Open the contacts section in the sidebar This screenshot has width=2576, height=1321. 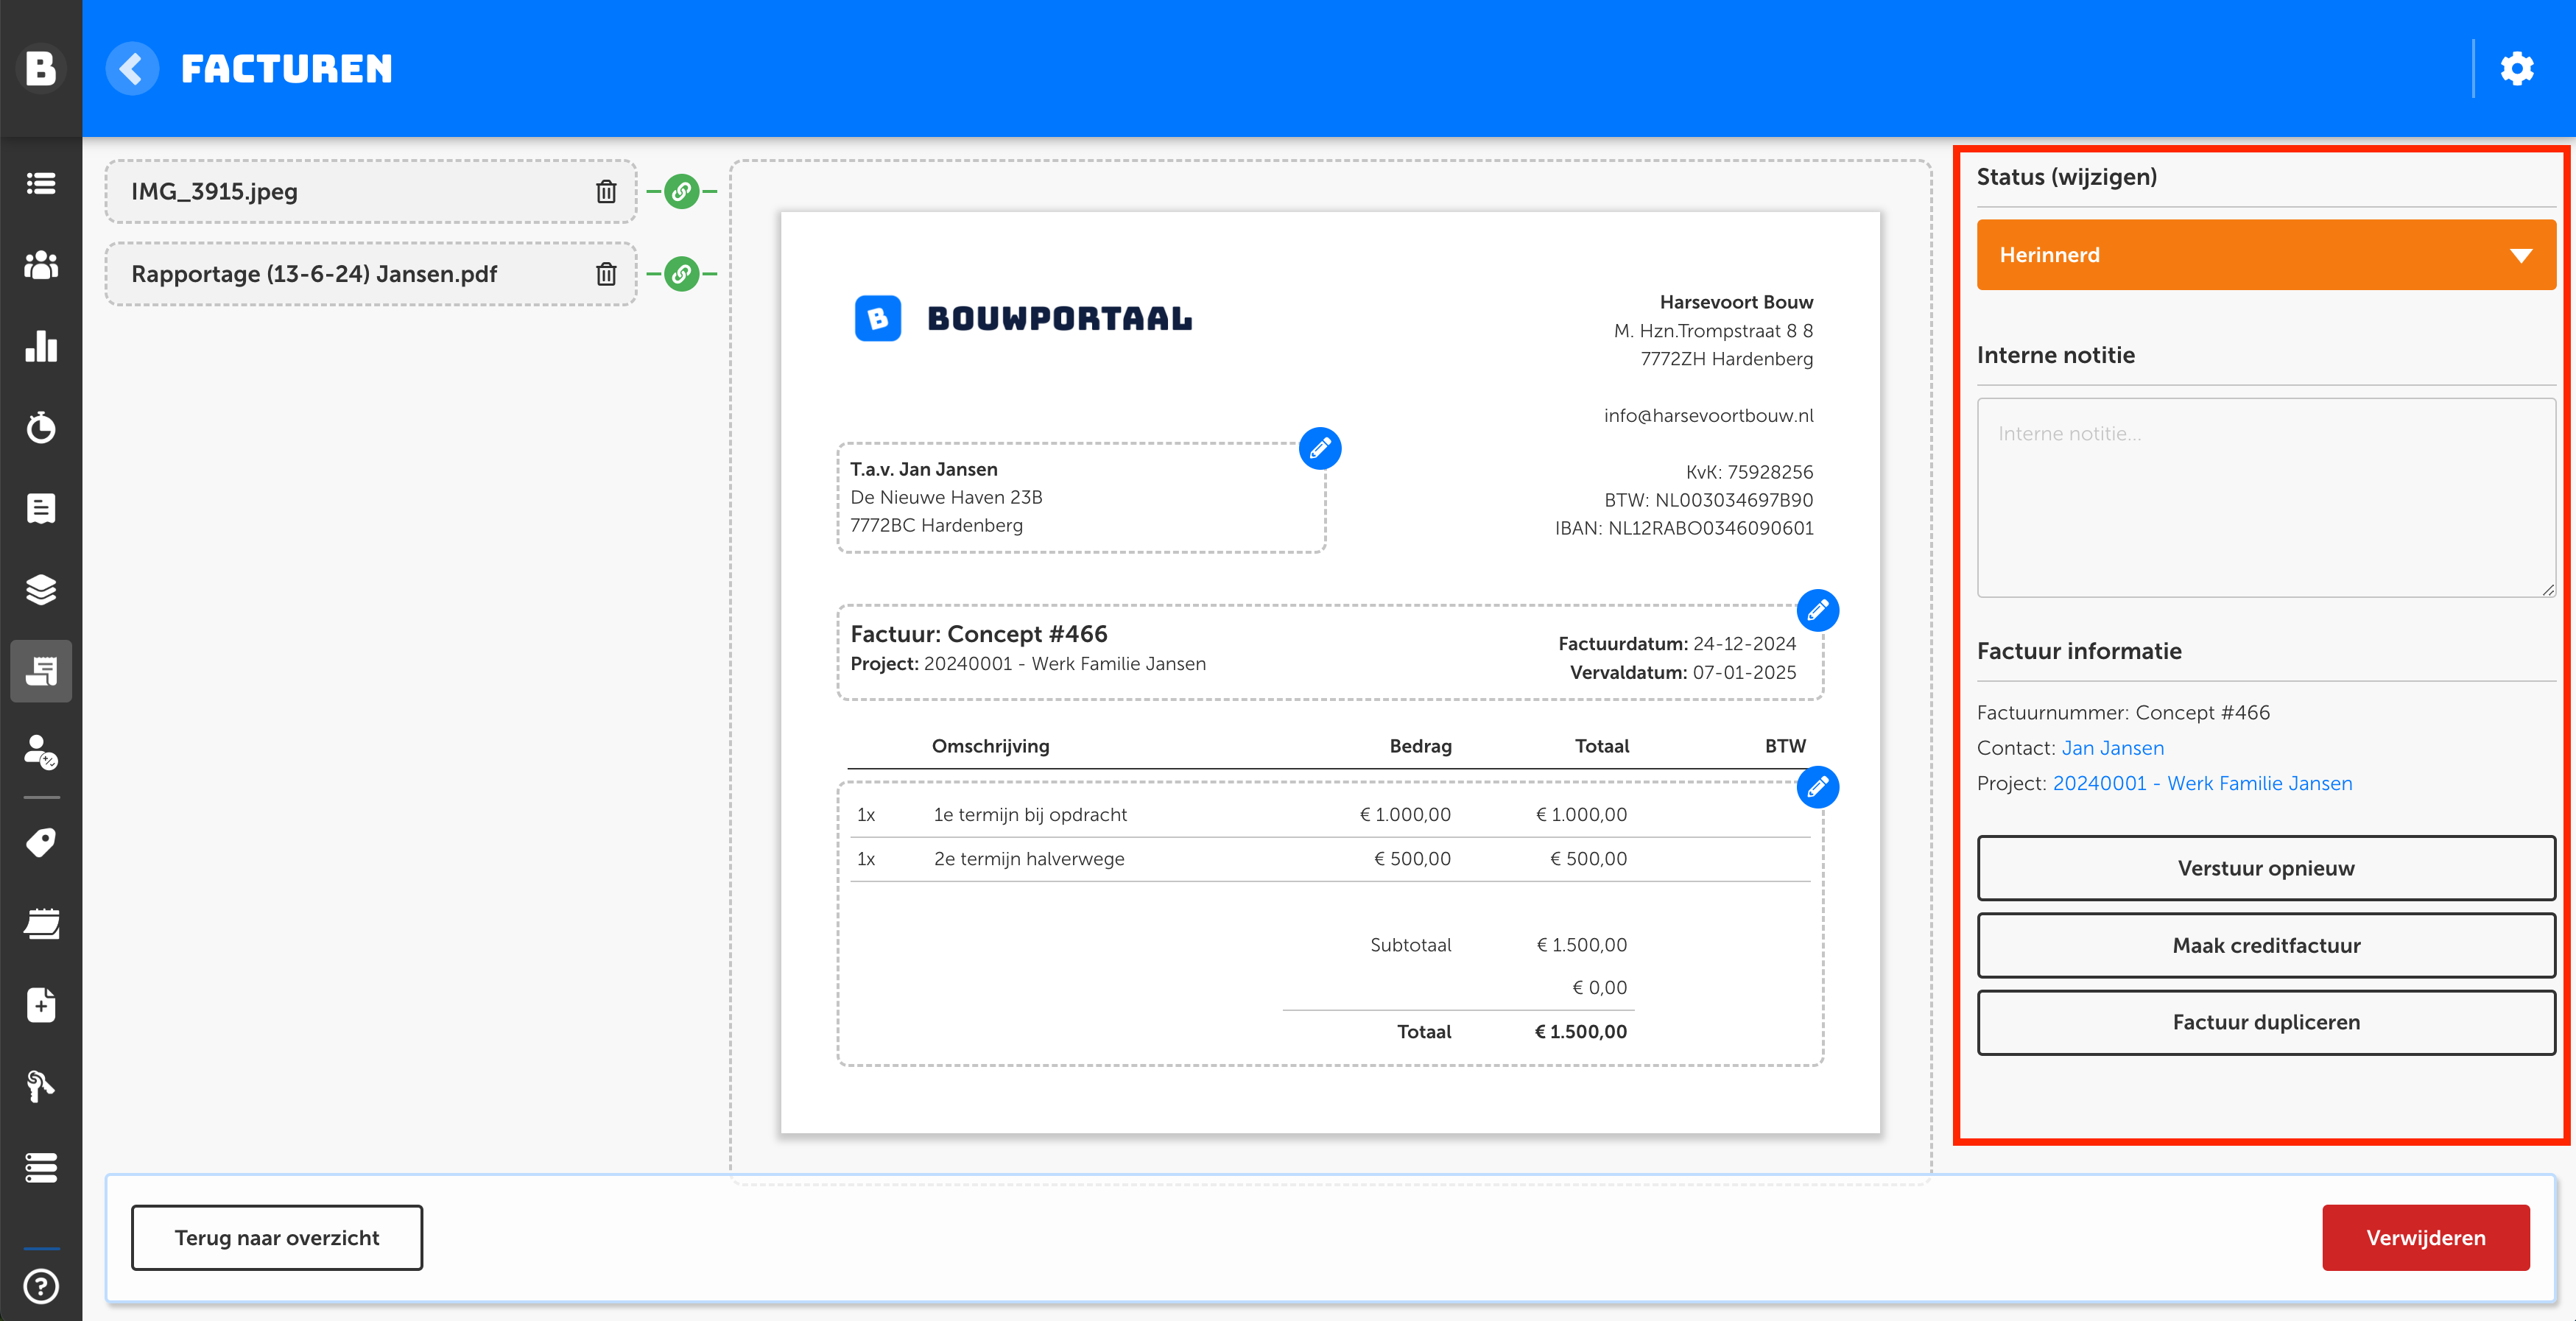coord(41,265)
